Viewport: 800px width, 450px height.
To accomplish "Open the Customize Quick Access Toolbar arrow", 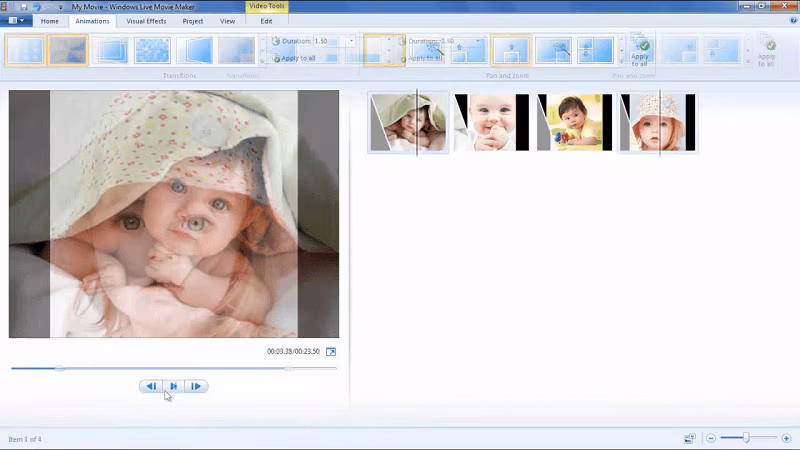I will 60,7.
